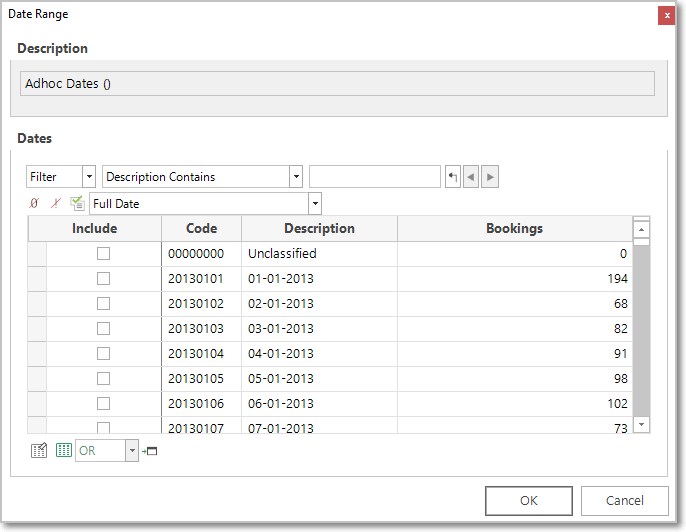Tick Include checkbox for 20130107 row
The image size is (686, 532).
point(103,427)
